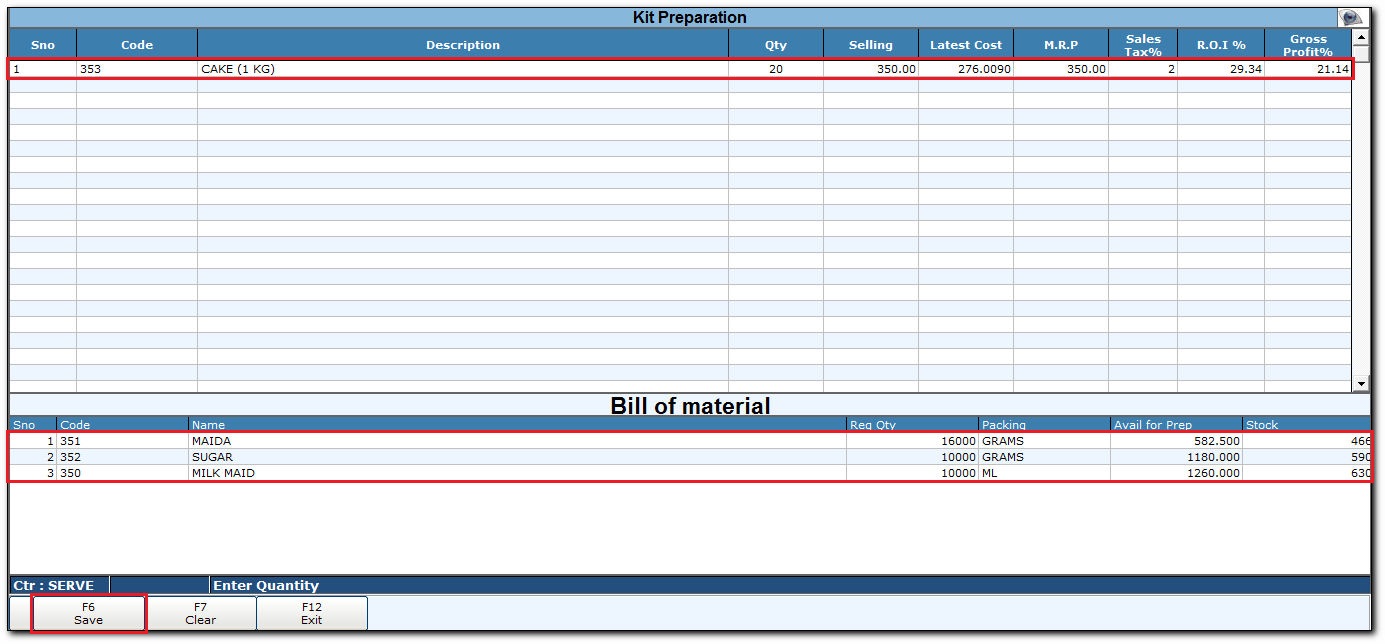Select the MAIDA row name
The height and width of the screenshot is (644, 1385).
(x=517, y=441)
